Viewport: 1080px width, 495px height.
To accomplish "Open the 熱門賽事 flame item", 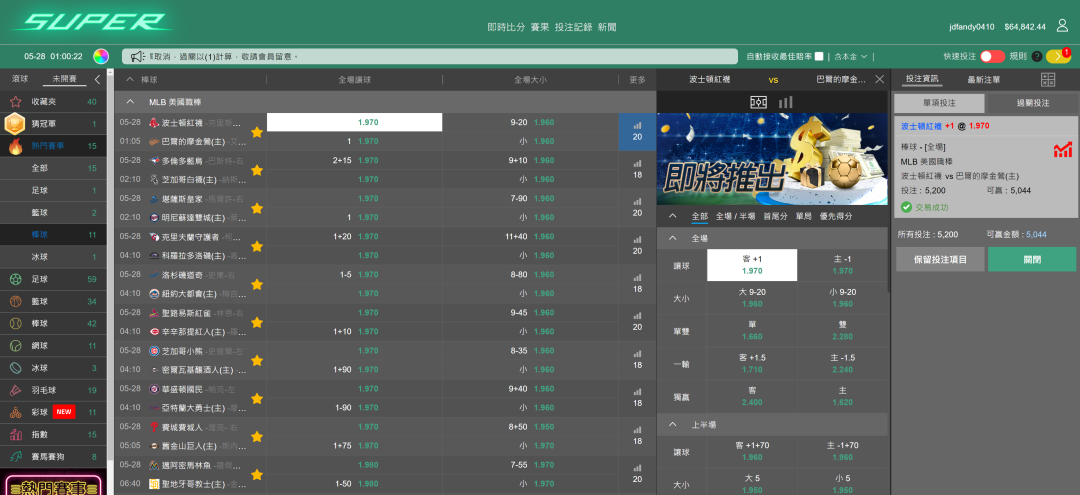I will click(x=54, y=146).
